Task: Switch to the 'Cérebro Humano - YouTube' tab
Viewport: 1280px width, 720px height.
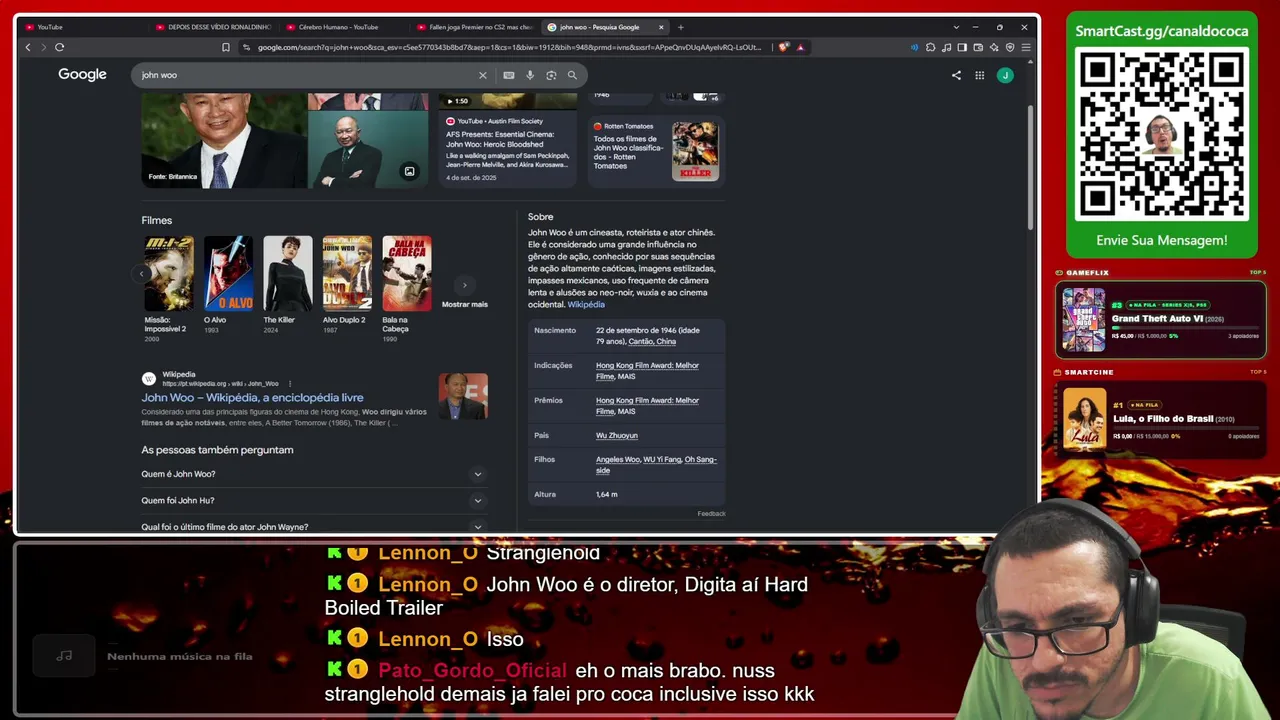Action: (342, 27)
